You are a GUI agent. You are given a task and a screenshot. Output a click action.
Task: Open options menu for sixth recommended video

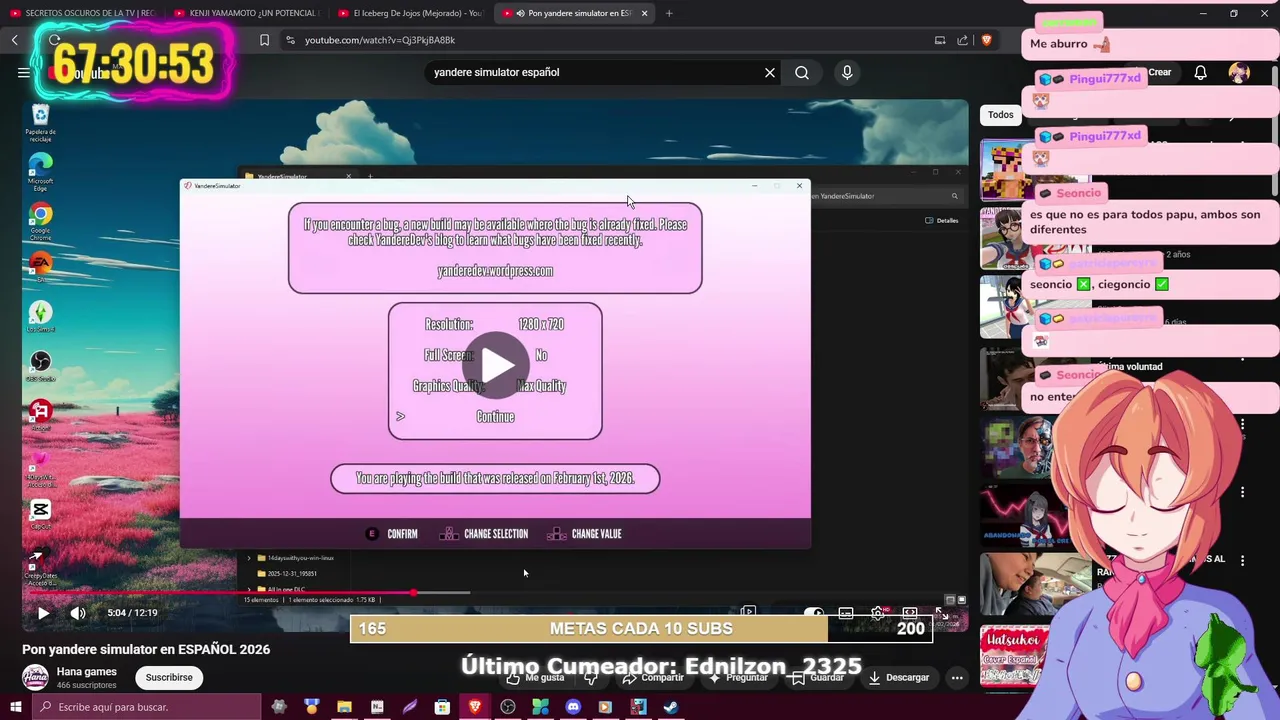tap(1242, 492)
